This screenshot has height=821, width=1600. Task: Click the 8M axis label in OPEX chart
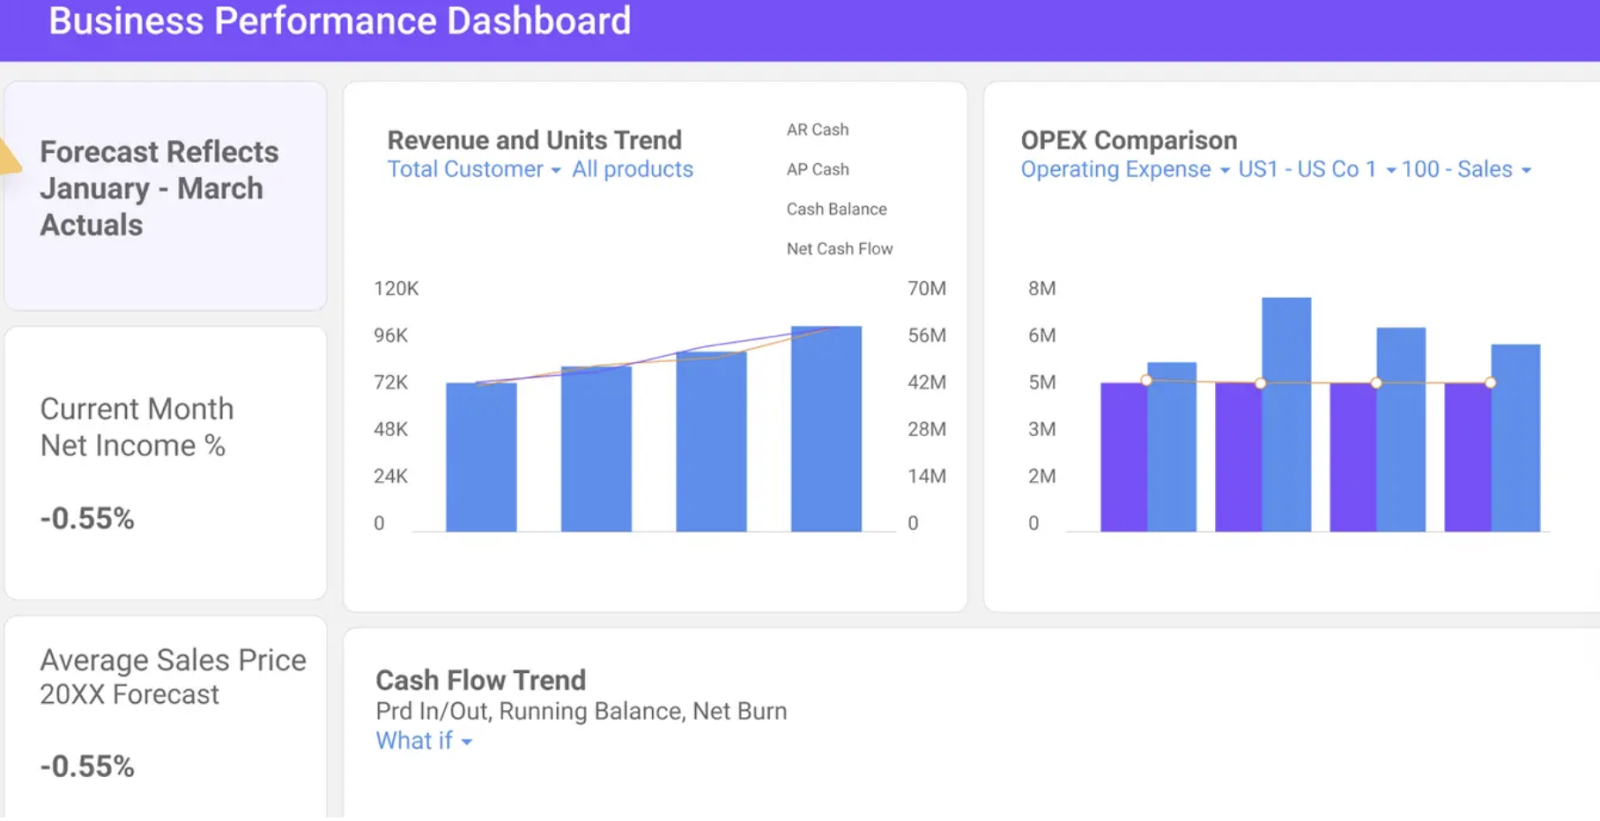tap(1041, 289)
